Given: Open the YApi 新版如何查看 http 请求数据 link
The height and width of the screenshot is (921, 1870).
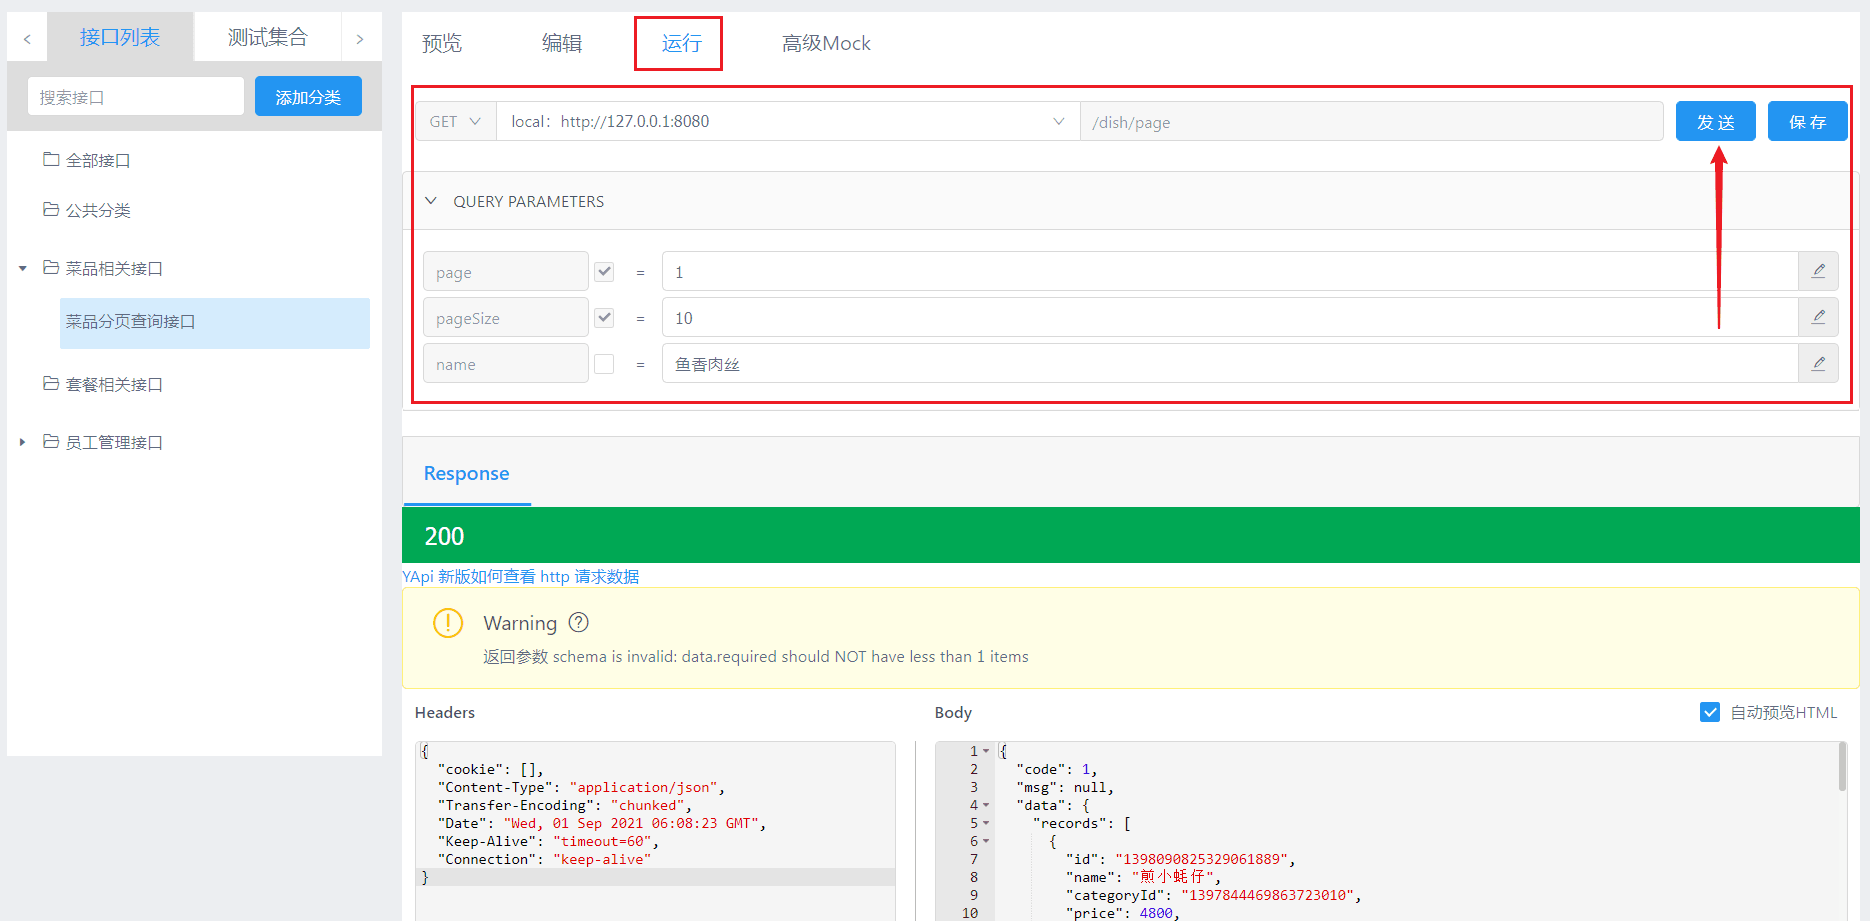Looking at the screenshot, I should (x=520, y=576).
